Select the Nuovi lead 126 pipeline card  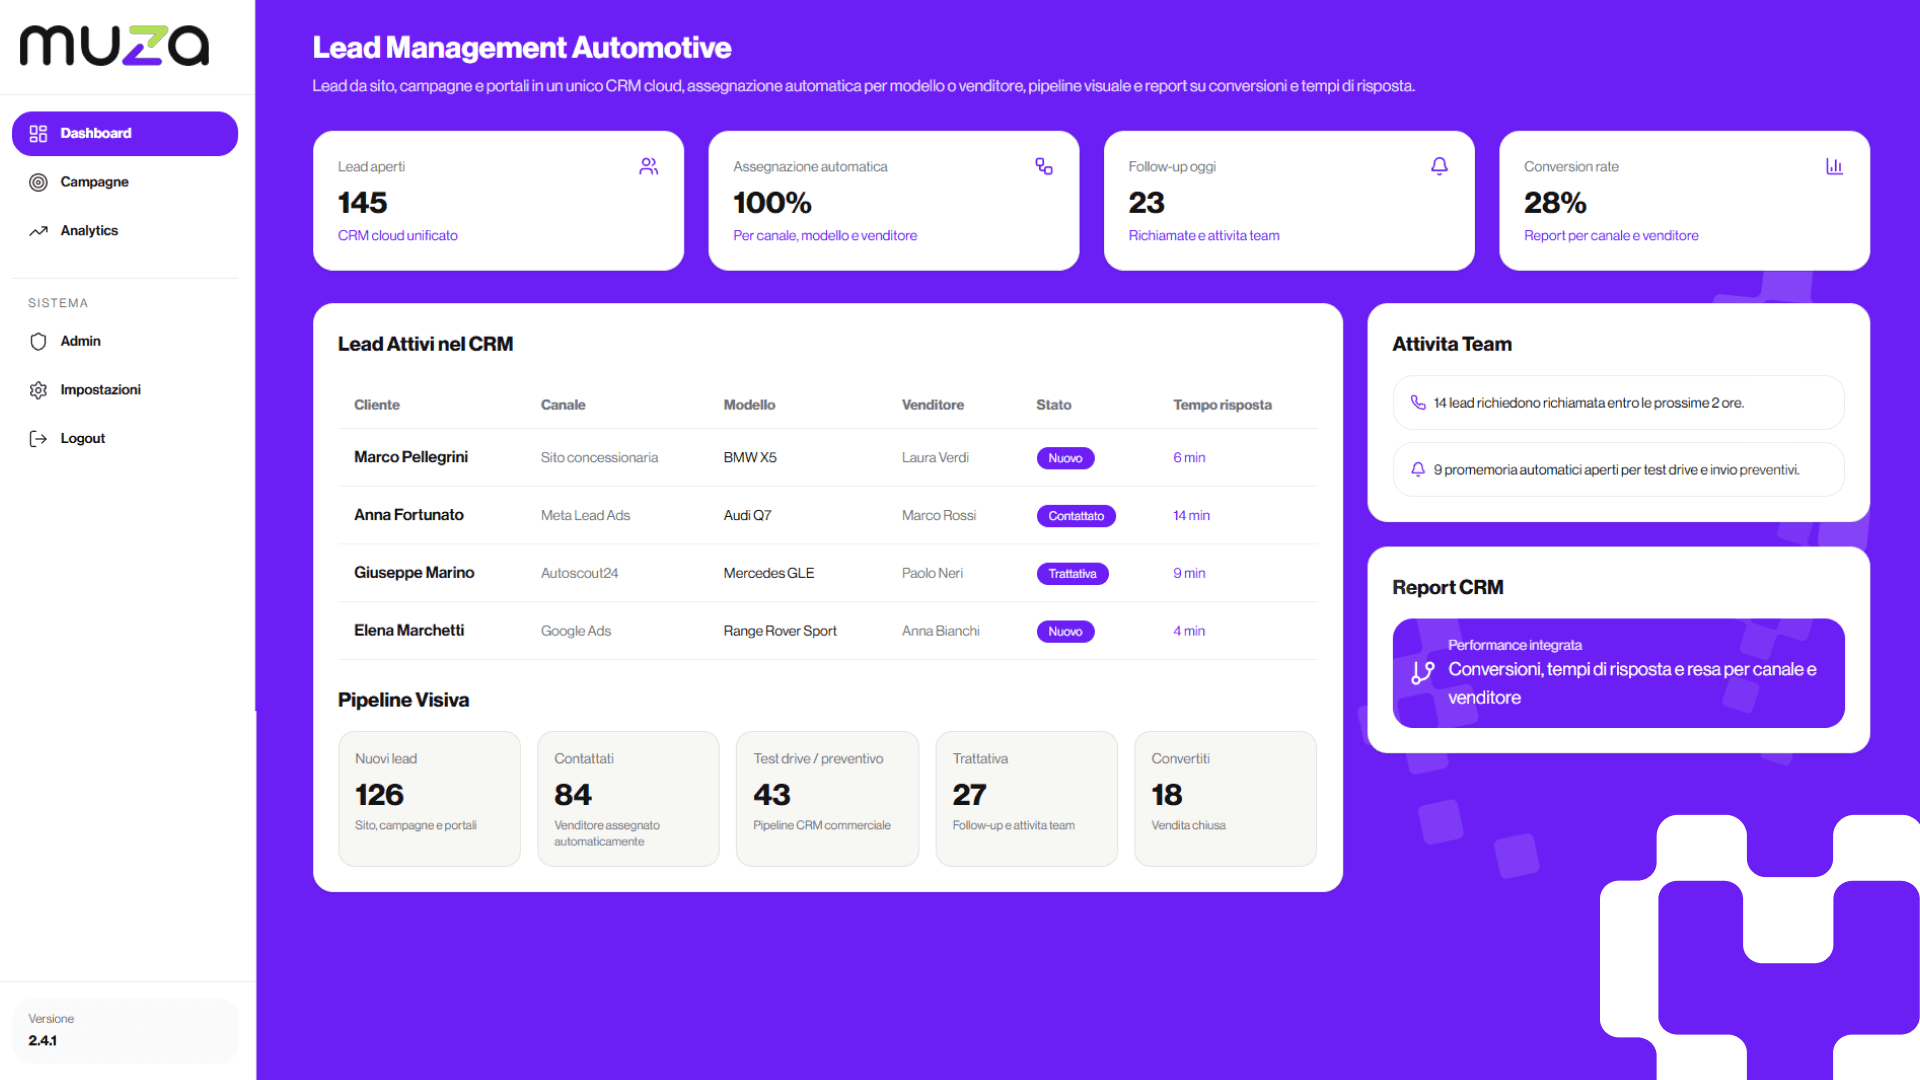point(429,798)
